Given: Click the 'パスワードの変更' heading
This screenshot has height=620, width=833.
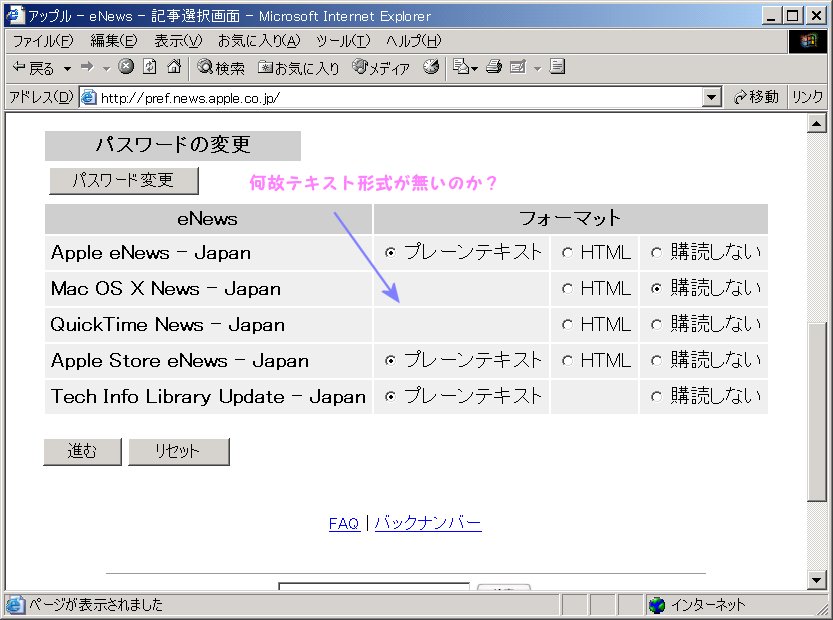Looking at the screenshot, I should pos(173,145).
